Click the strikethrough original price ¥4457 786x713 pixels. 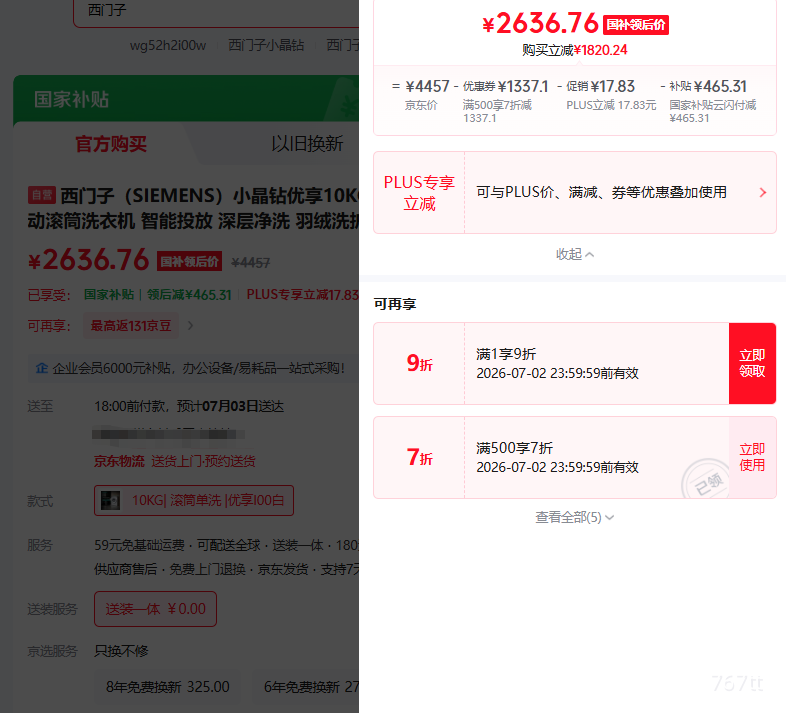tap(251, 263)
